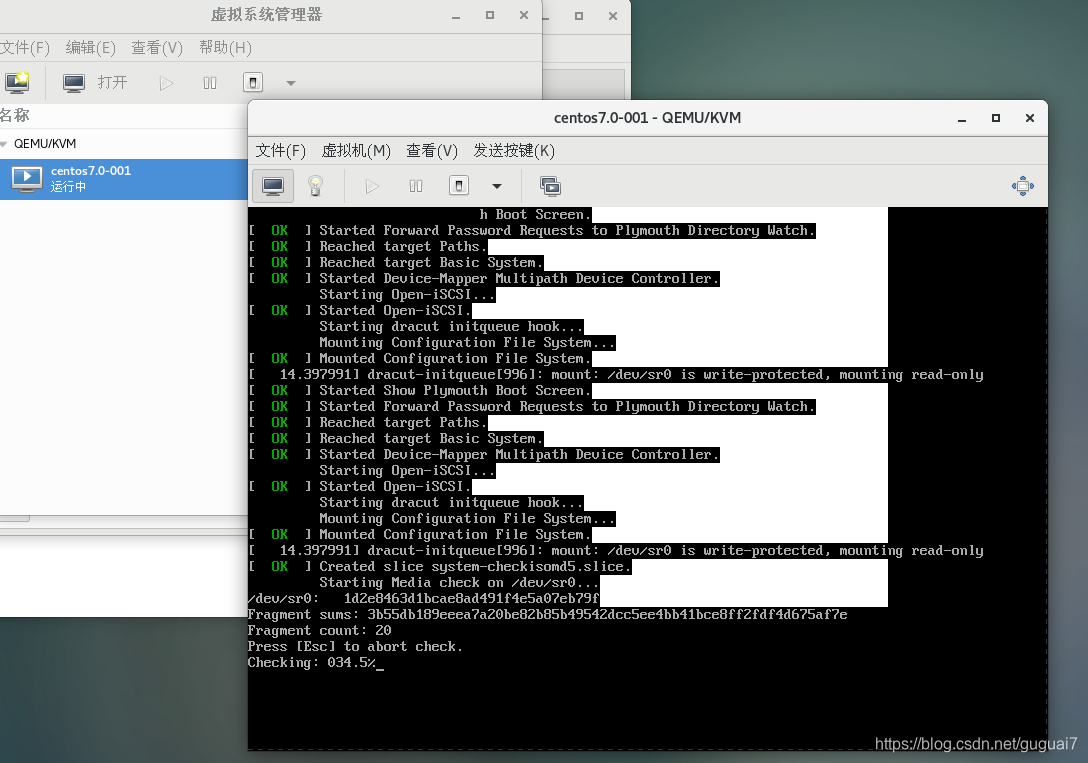Expand shutdown options arrow in VM window
Viewport: 1088px width, 763px height.
[x=497, y=186]
